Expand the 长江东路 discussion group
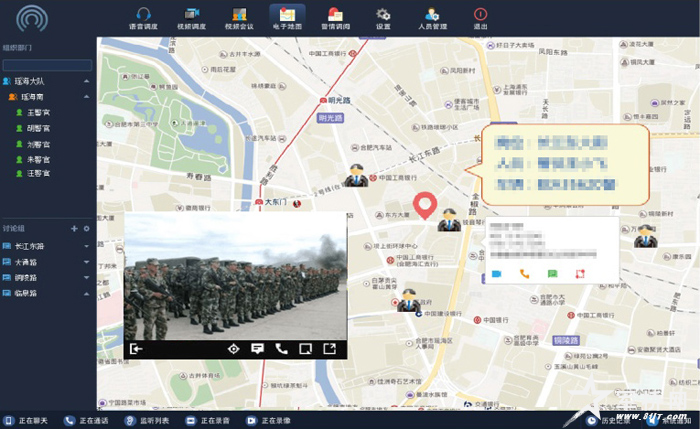This screenshot has height=429, width=700. coord(87,246)
